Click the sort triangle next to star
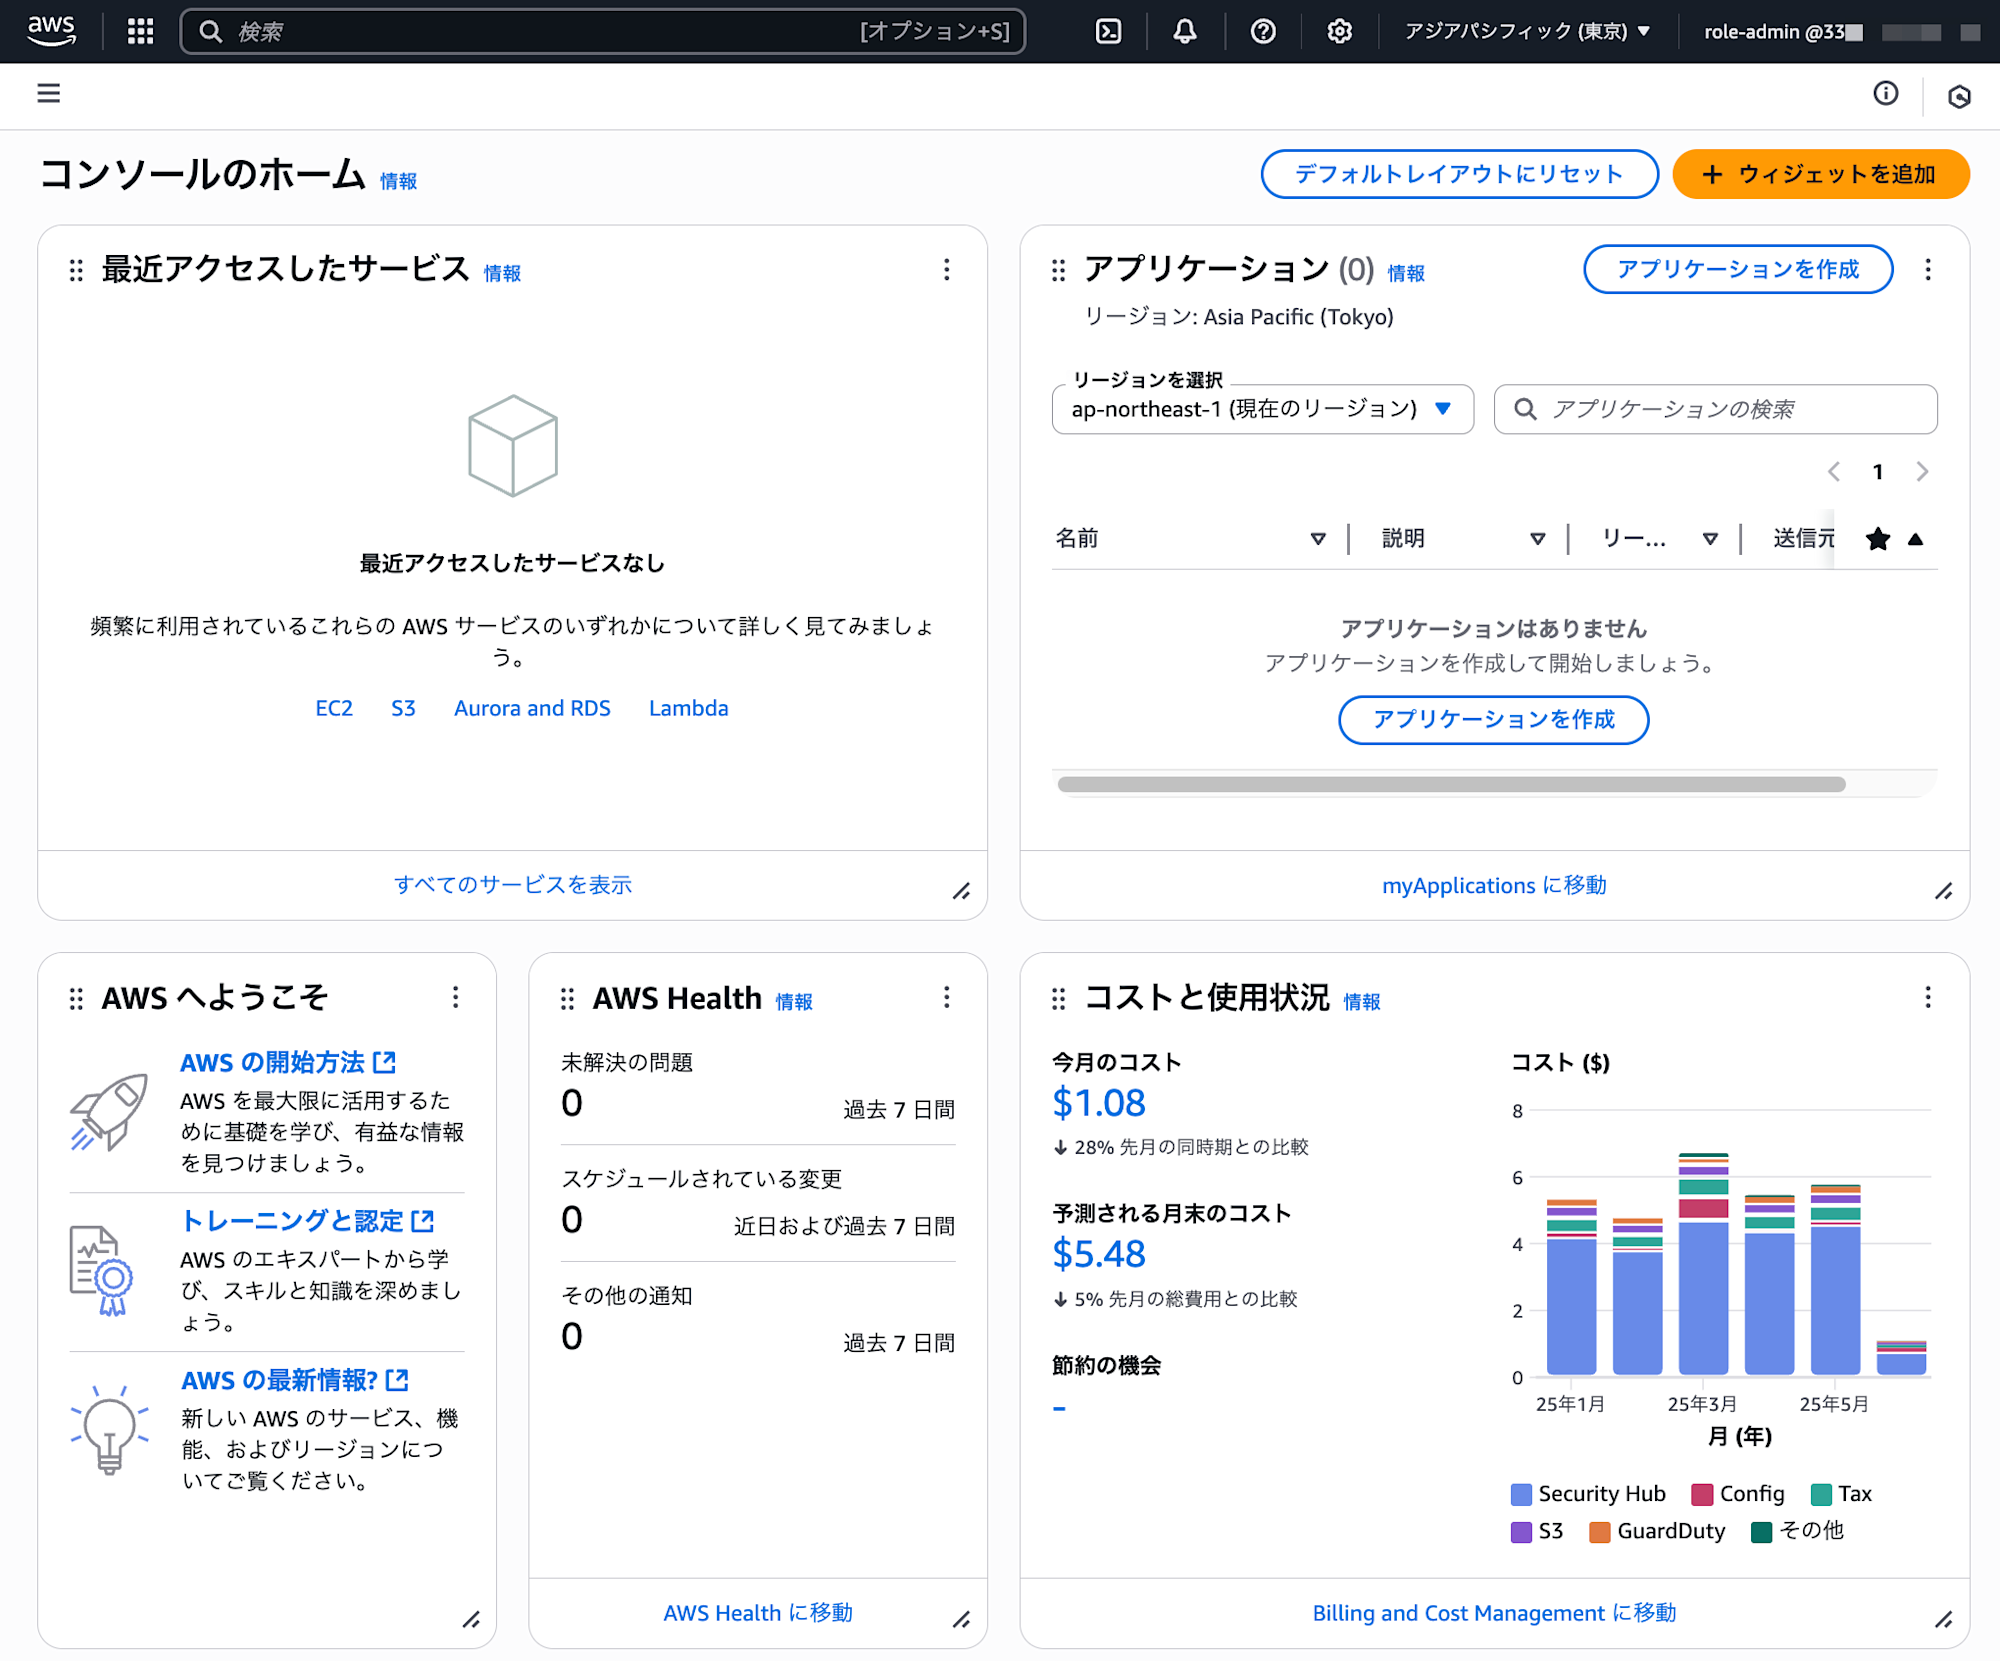Screen dimensions: 2000x1661 point(1915,539)
